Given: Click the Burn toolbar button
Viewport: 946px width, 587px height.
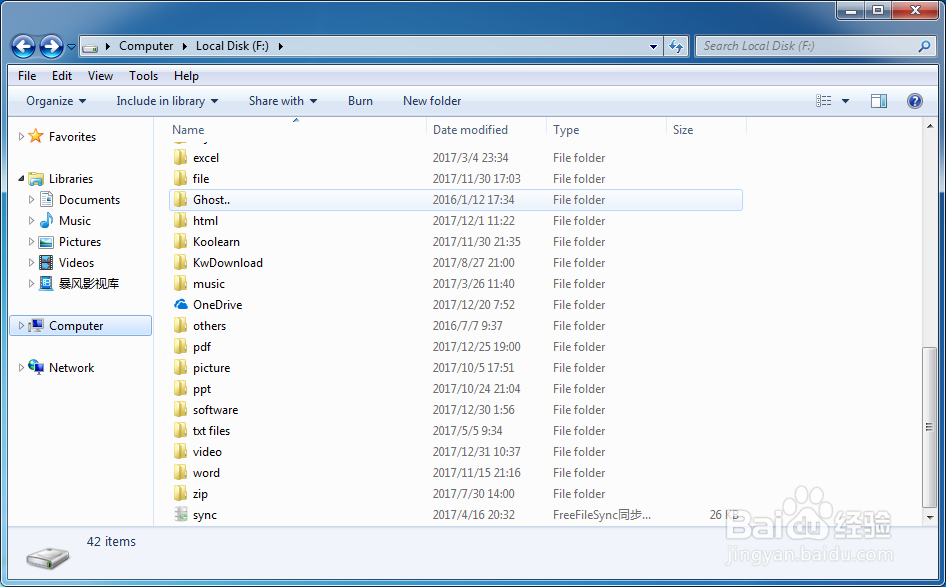Looking at the screenshot, I should (360, 101).
